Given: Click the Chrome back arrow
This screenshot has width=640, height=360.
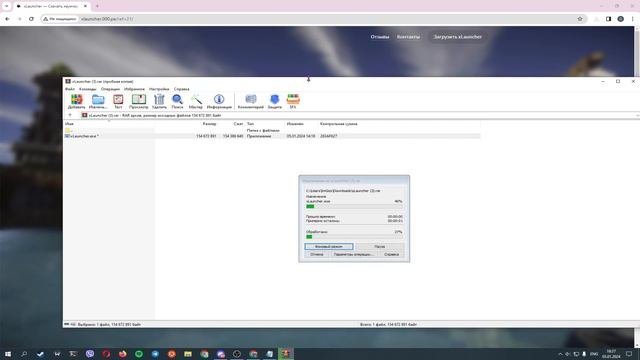Looking at the screenshot, I should click(x=7, y=19).
